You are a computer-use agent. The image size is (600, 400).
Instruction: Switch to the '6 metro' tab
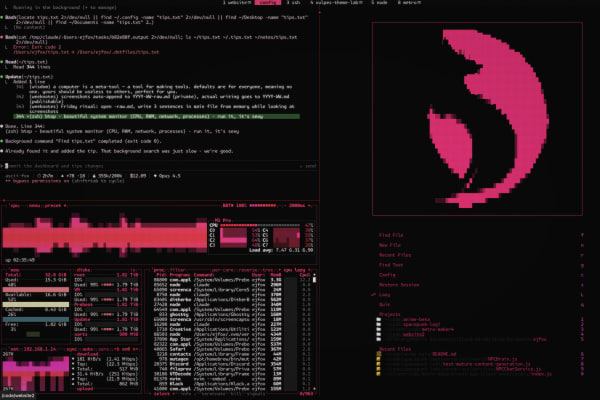409,2
